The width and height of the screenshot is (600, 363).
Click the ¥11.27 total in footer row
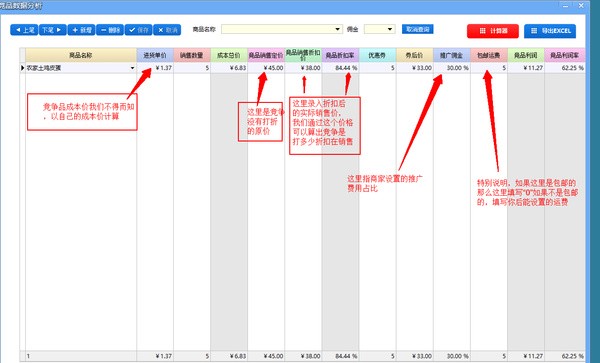point(526,356)
